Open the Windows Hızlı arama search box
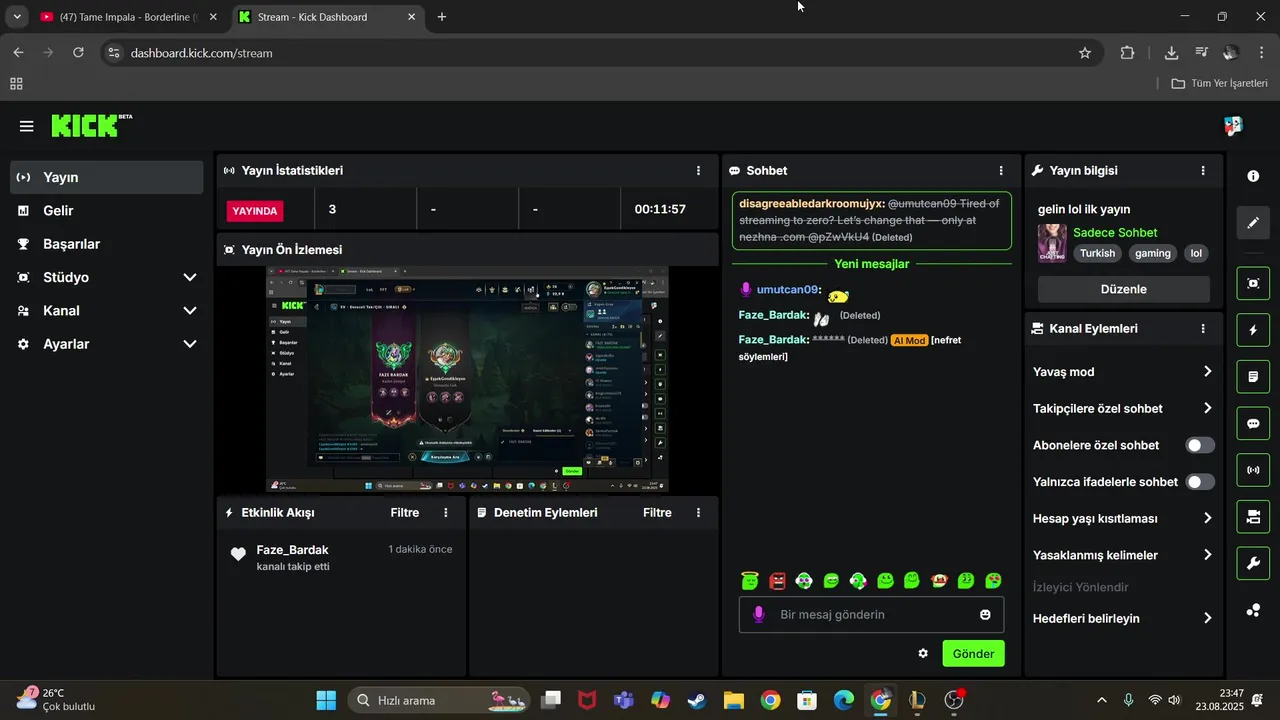The height and width of the screenshot is (720, 1280). pos(438,700)
